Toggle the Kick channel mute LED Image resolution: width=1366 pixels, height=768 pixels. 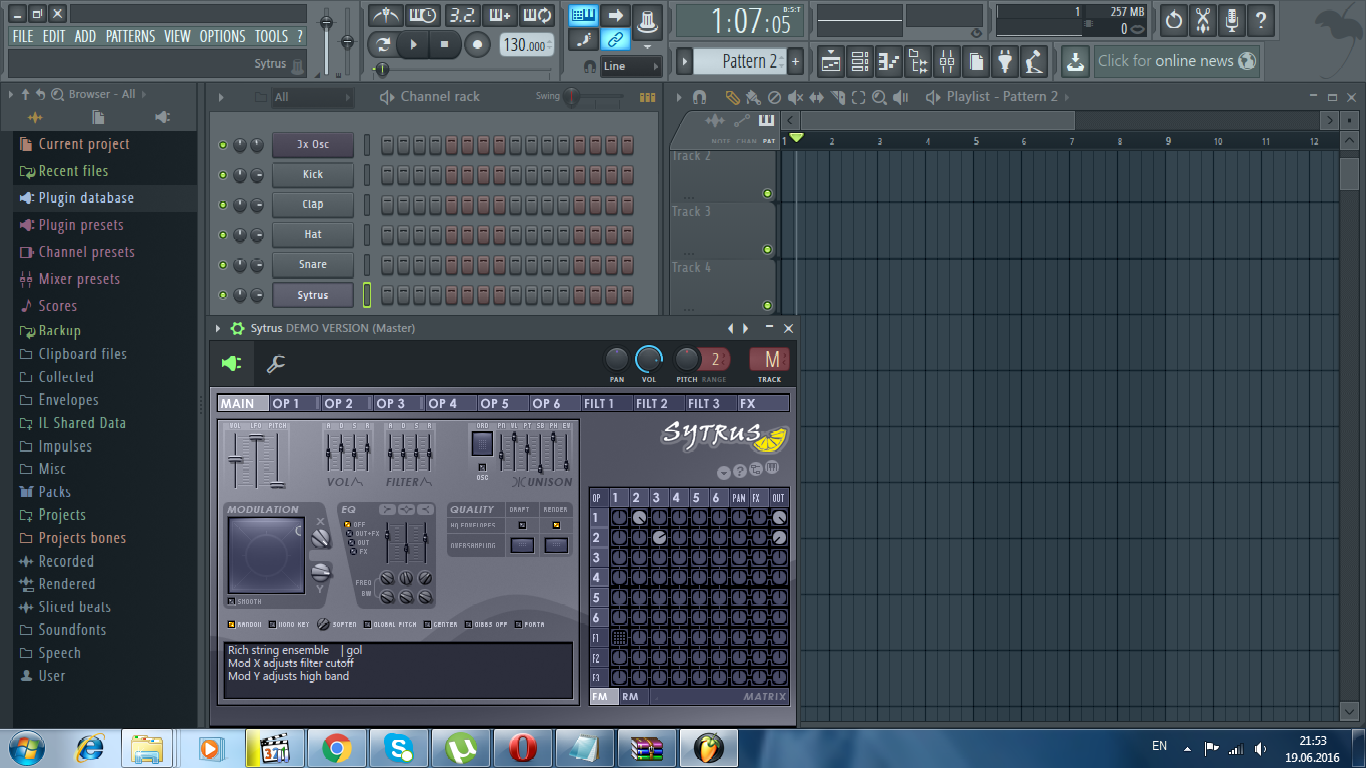[x=223, y=175]
